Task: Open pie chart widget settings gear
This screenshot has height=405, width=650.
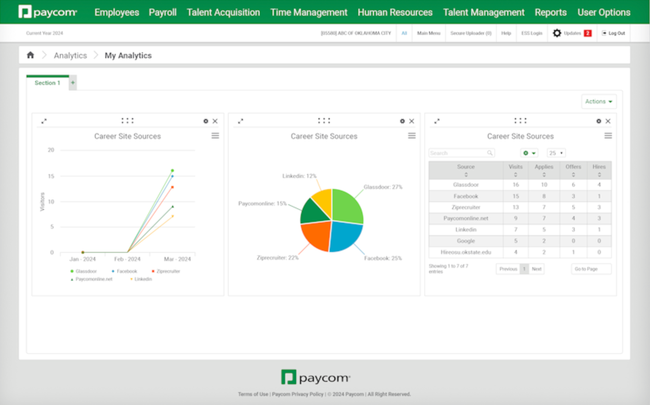Action: pos(402,121)
